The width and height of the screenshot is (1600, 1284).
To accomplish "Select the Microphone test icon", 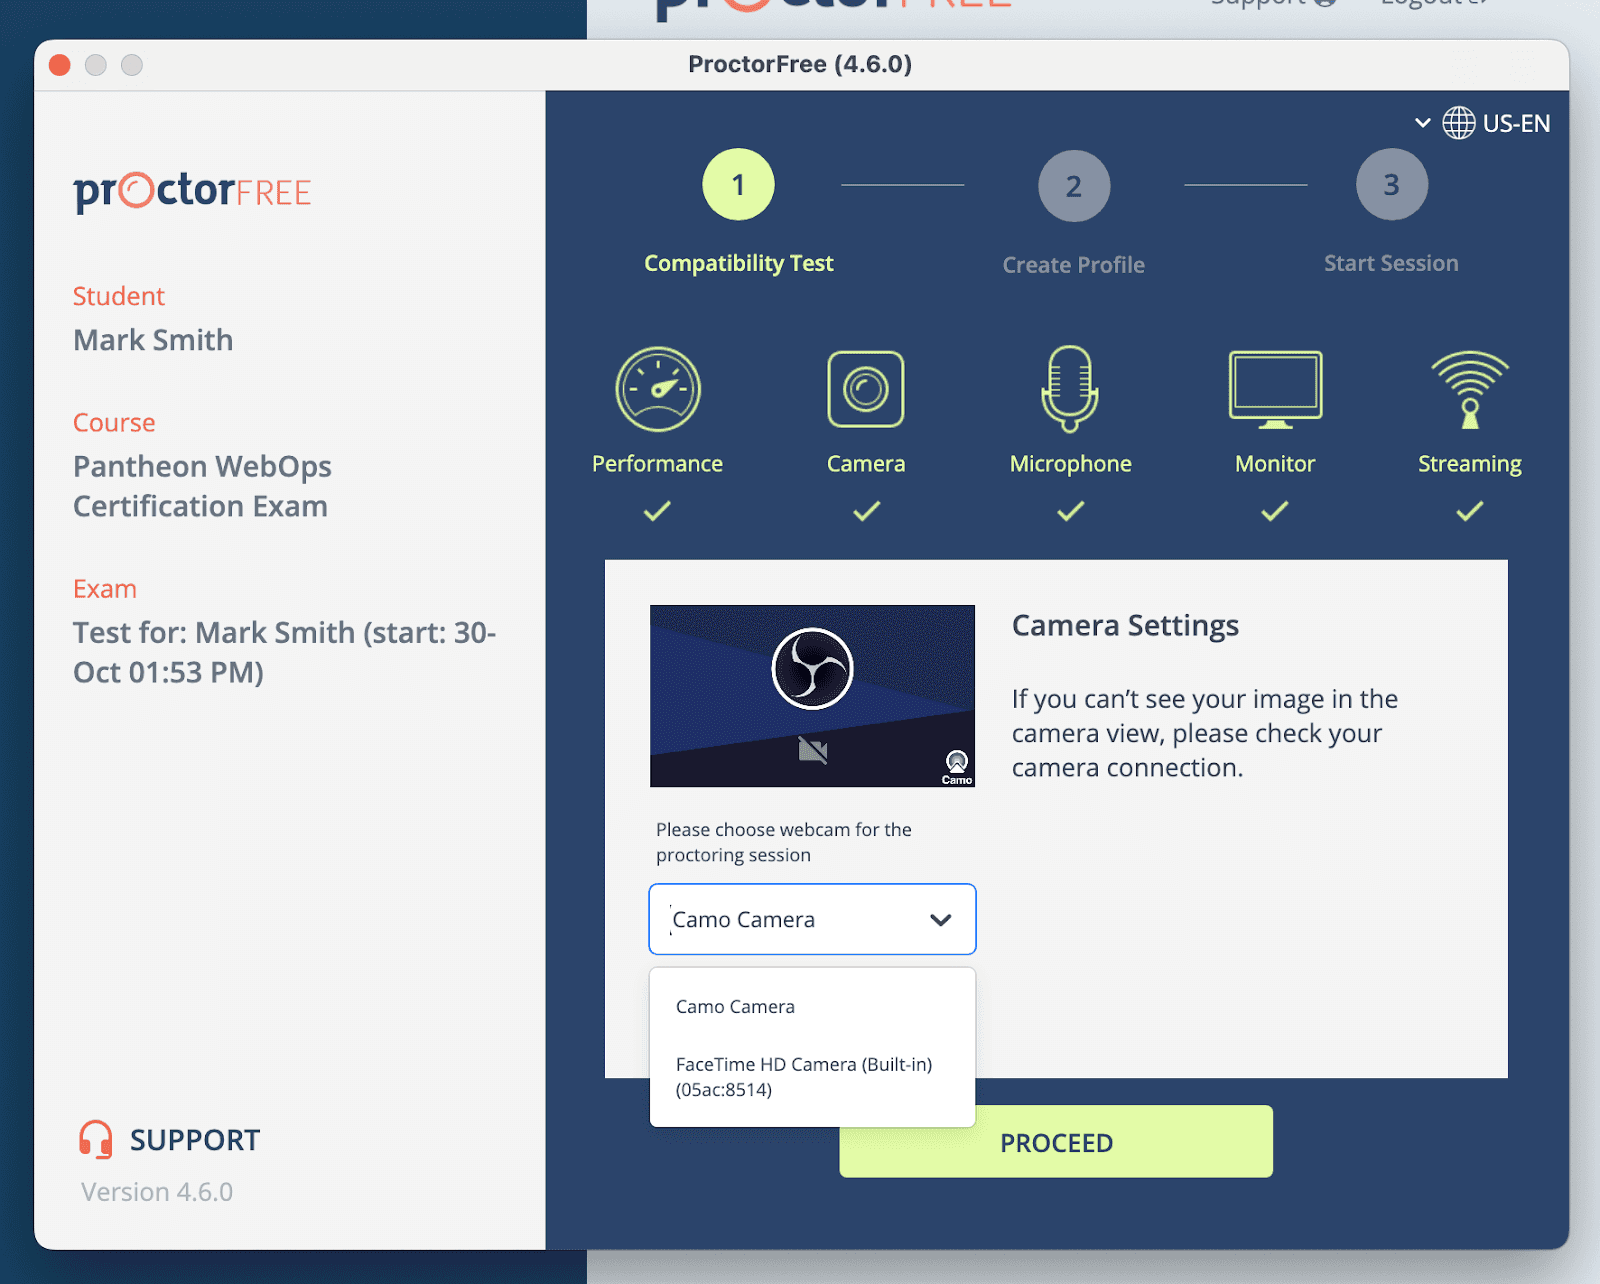I will coord(1069,389).
